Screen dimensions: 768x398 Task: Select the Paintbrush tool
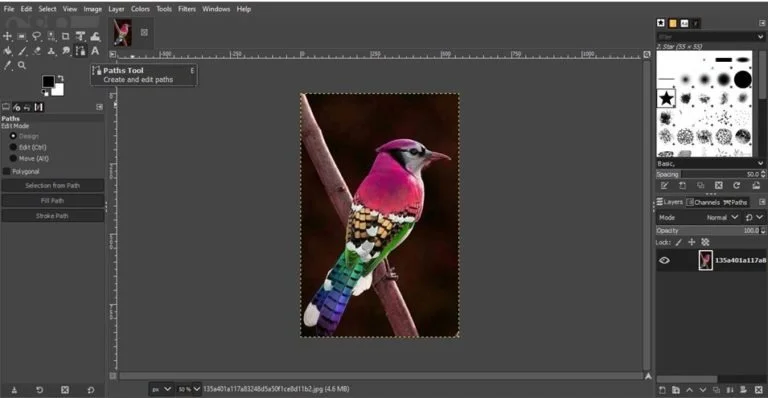coord(22,51)
